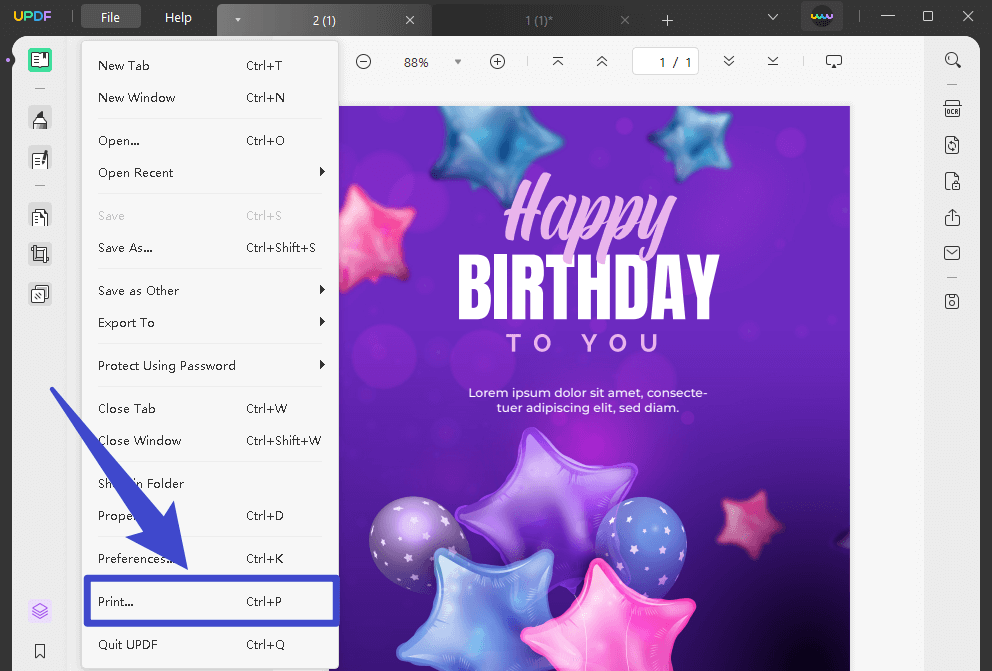This screenshot has height=671, width=992.
Task: Run OCR text recognition
Action: [x=953, y=109]
